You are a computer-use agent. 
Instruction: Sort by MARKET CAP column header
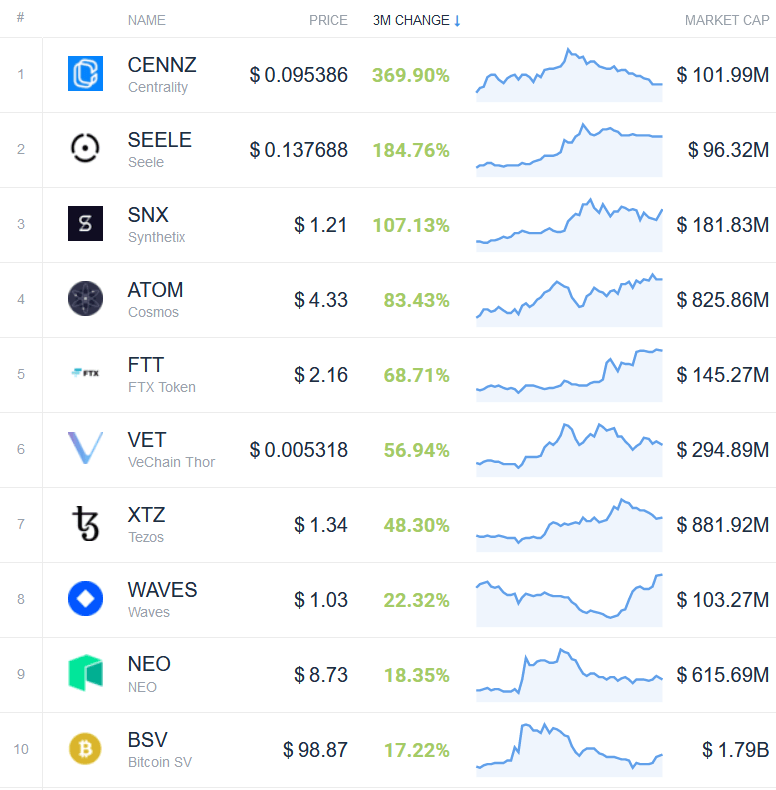coord(727,20)
